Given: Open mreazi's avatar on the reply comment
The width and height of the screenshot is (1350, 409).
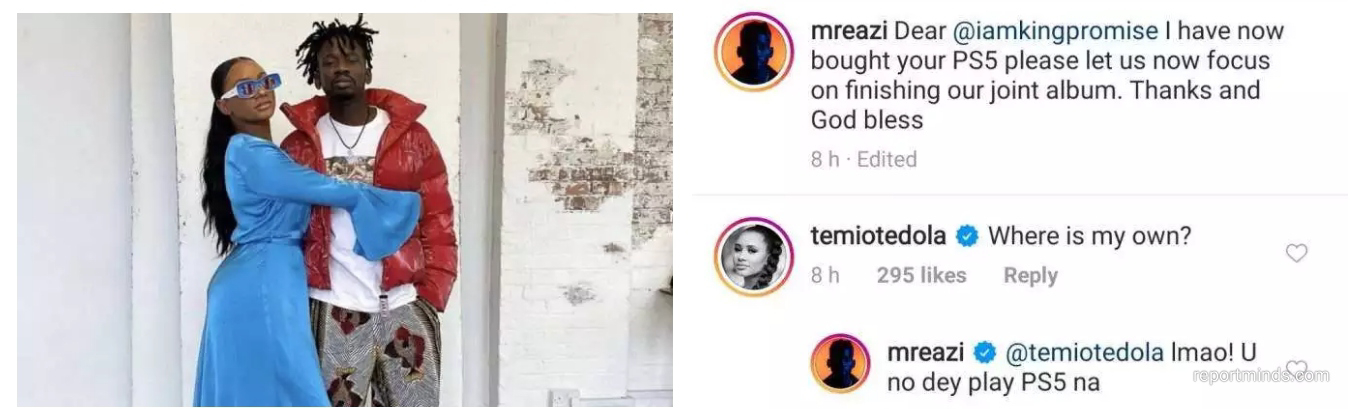Looking at the screenshot, I should (x=840, y=363).
